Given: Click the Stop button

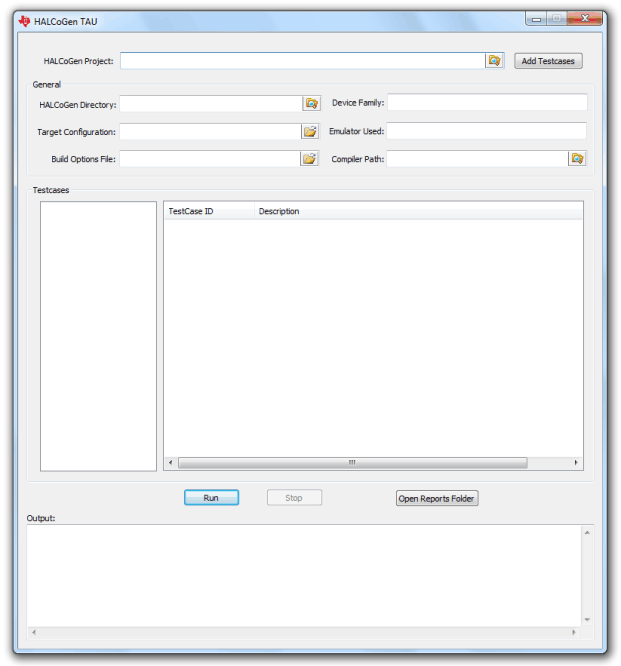Looking at the screenshot, I should coord(294,497).
